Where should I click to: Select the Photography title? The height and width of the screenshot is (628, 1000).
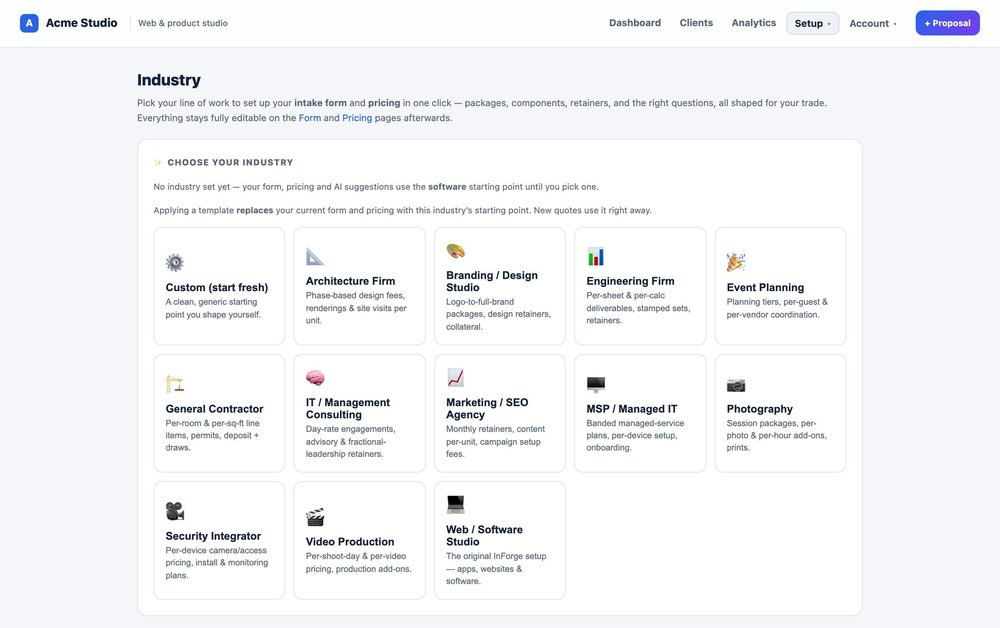point(760,409)
